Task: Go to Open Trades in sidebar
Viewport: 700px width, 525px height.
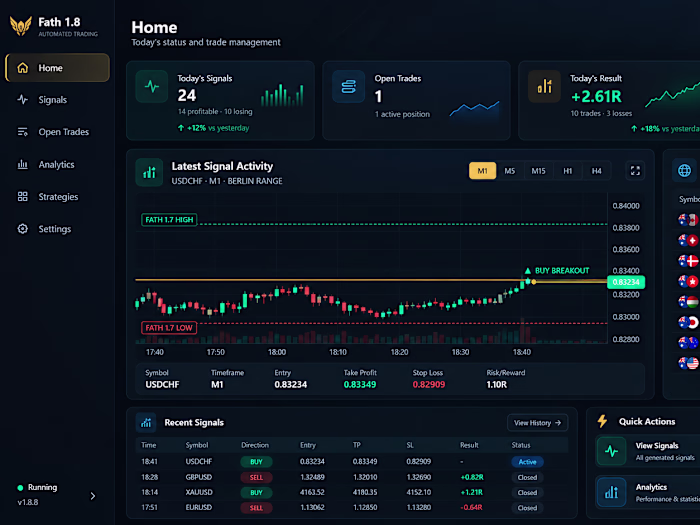Action: 57,132
